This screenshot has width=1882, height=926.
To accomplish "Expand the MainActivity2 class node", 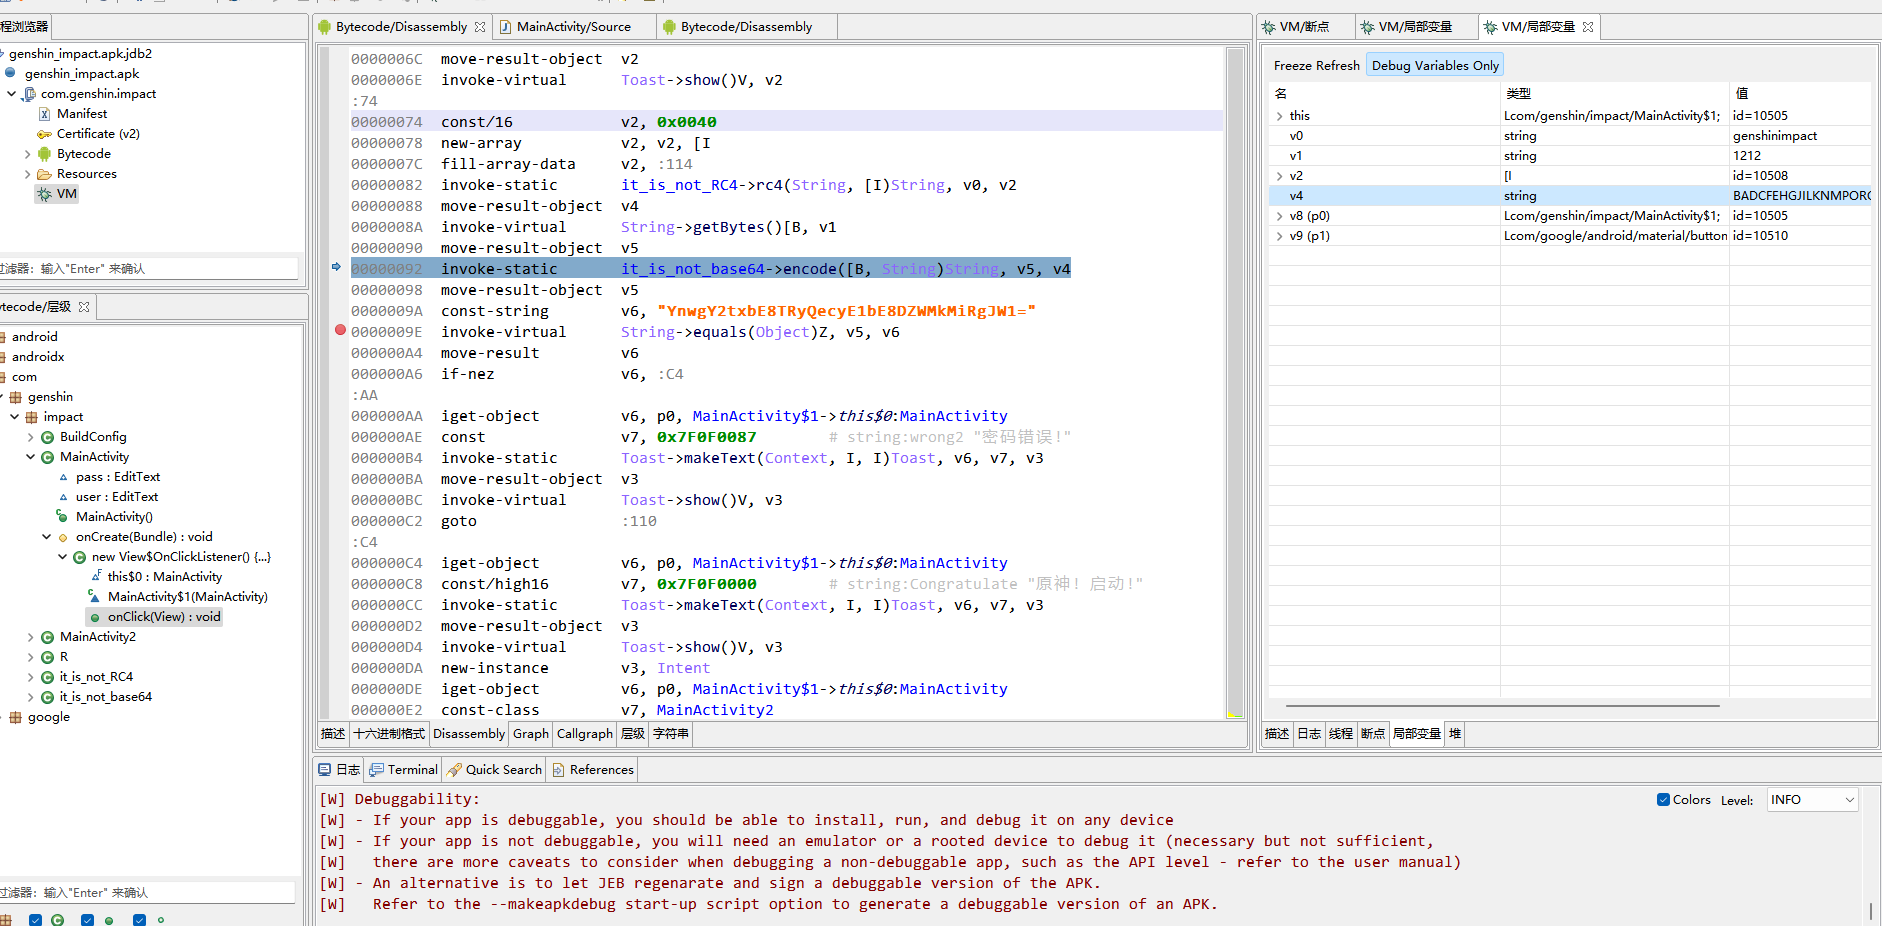I will [x=31, y=637].
